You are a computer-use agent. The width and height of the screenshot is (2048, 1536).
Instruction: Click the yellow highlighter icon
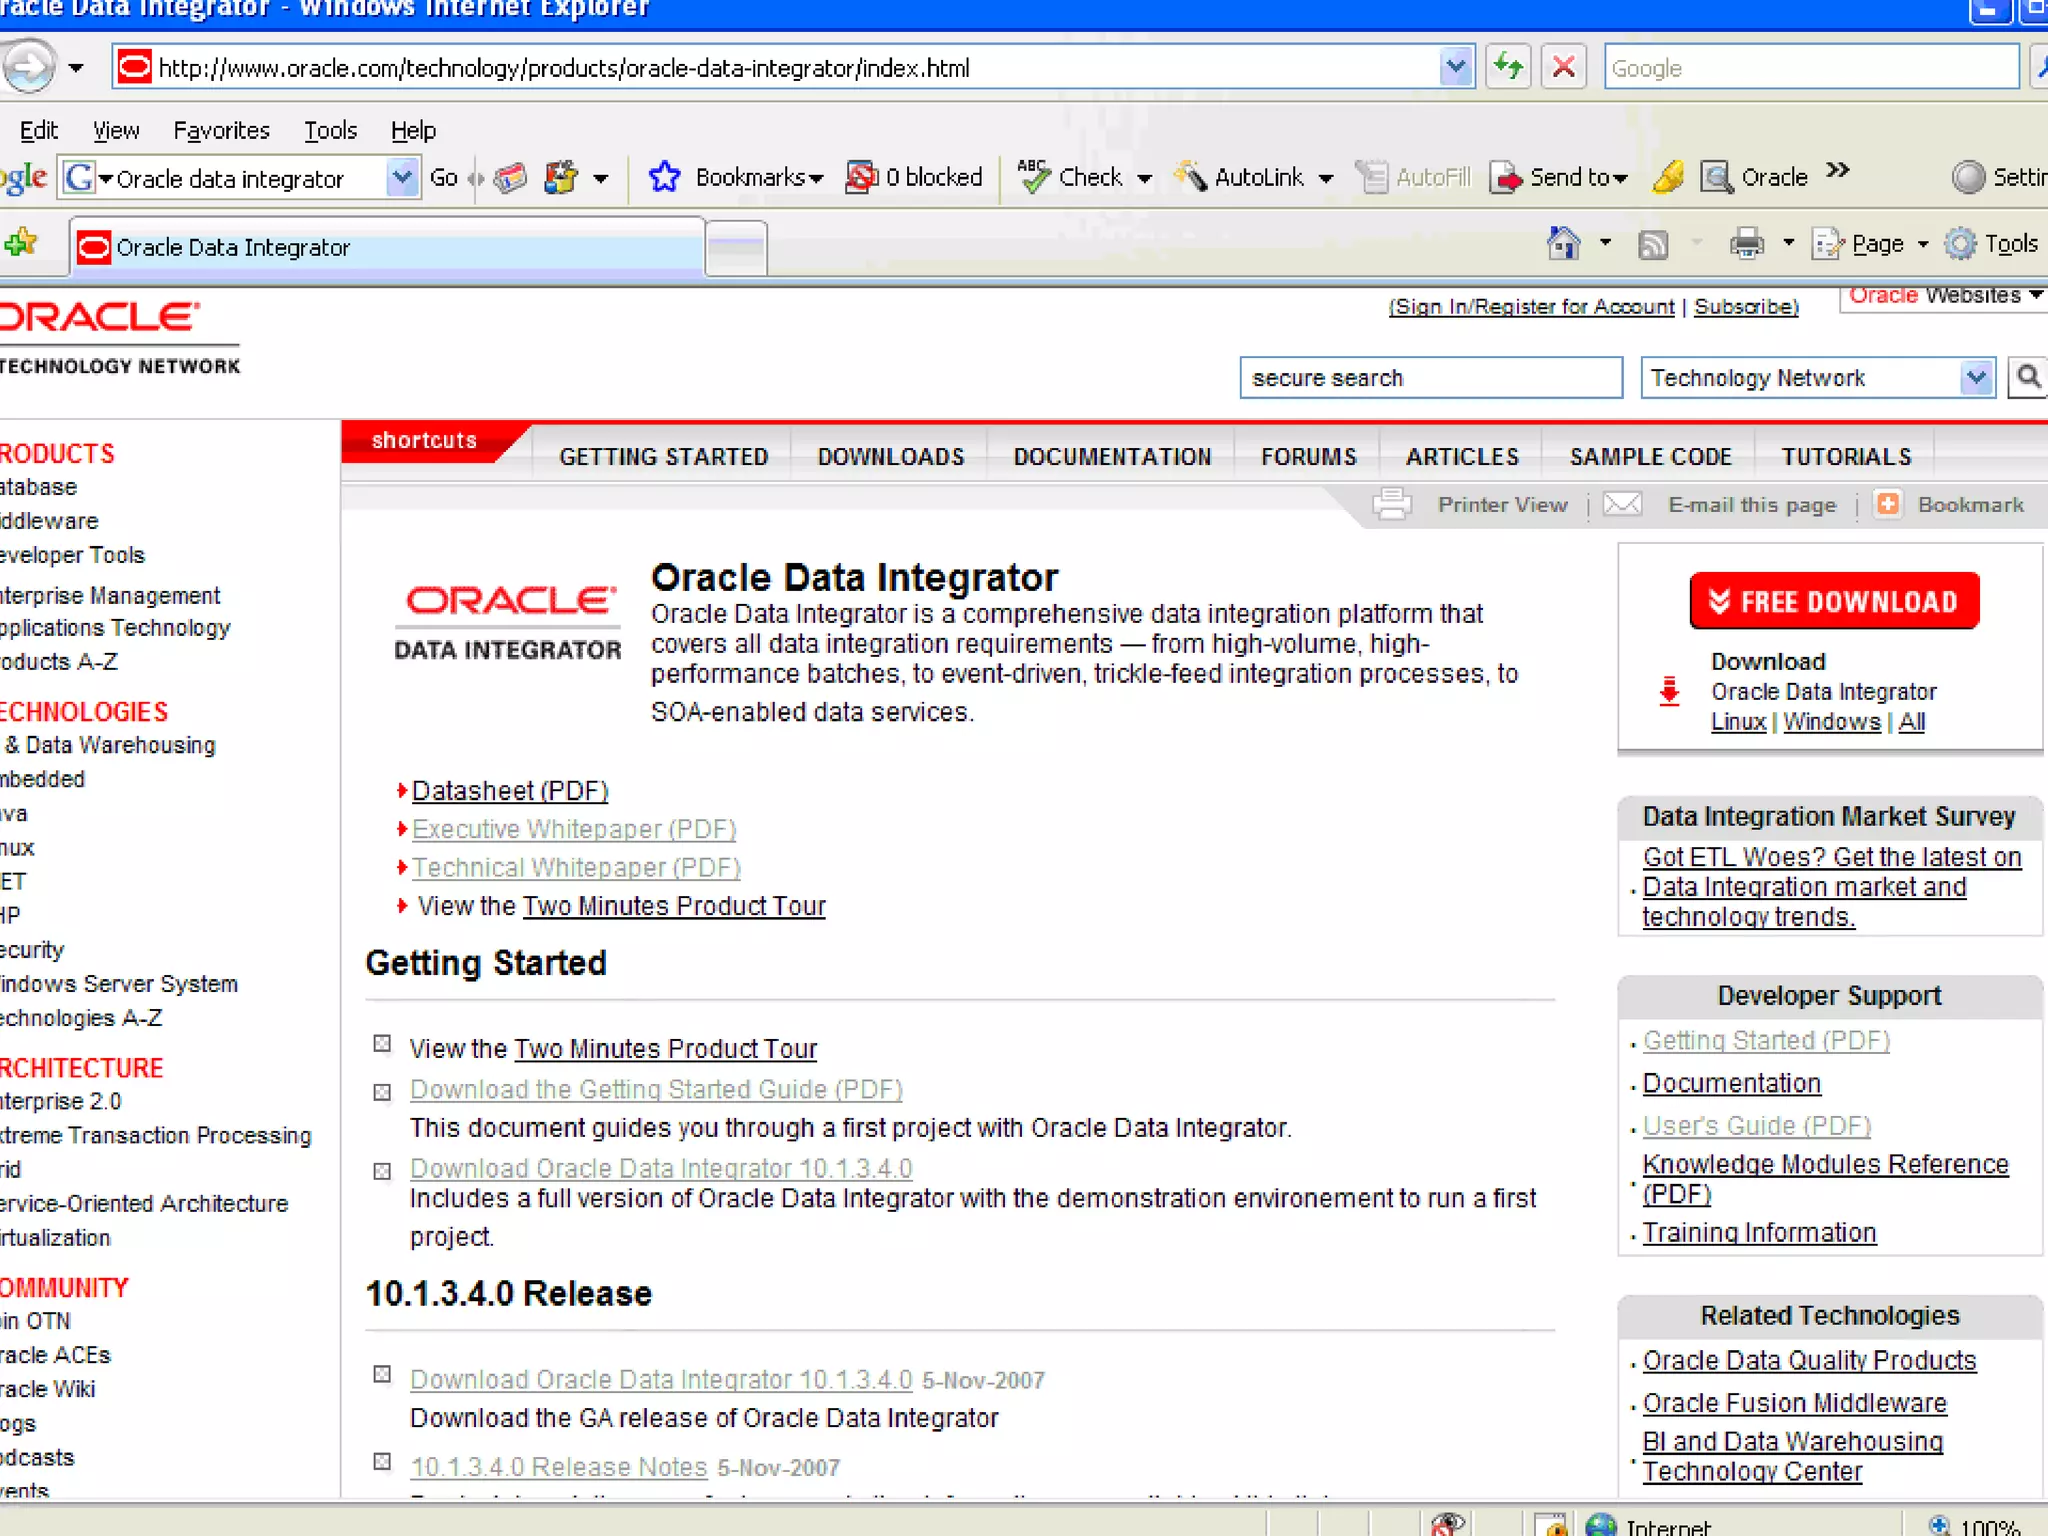coord(1668,177)
